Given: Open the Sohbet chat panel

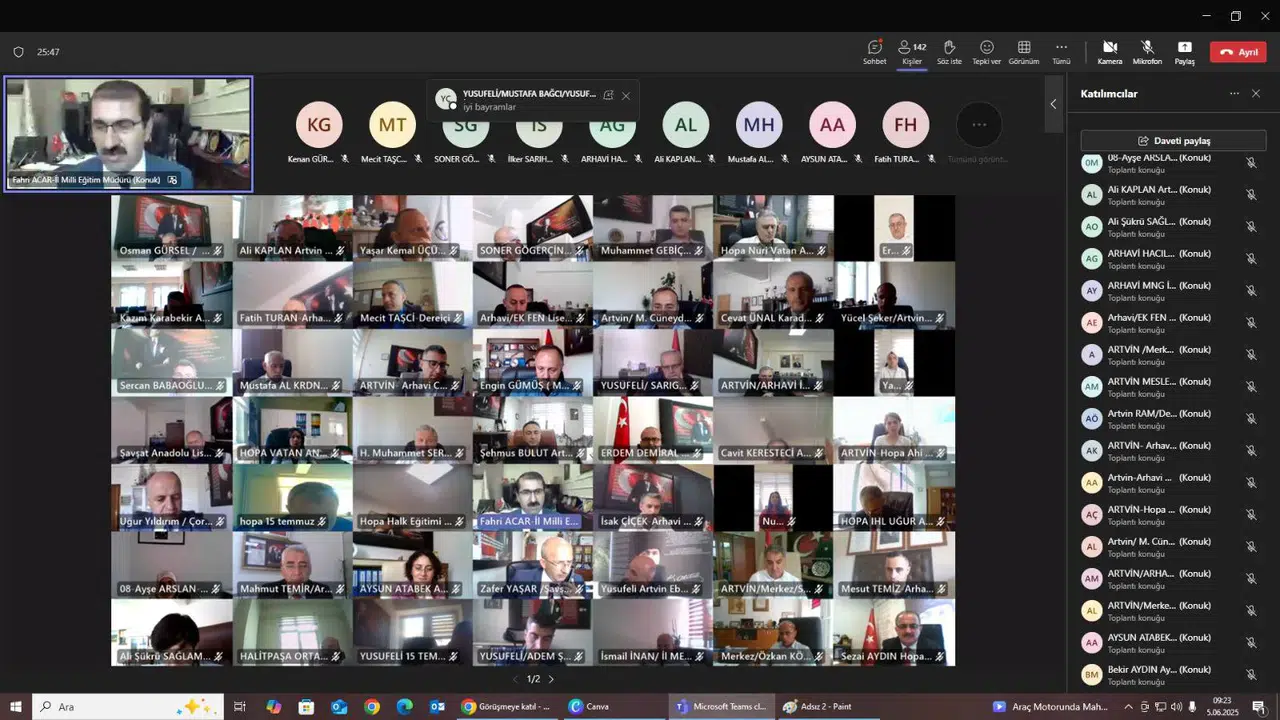Looking at the screenshot, I should pos(874,51).
